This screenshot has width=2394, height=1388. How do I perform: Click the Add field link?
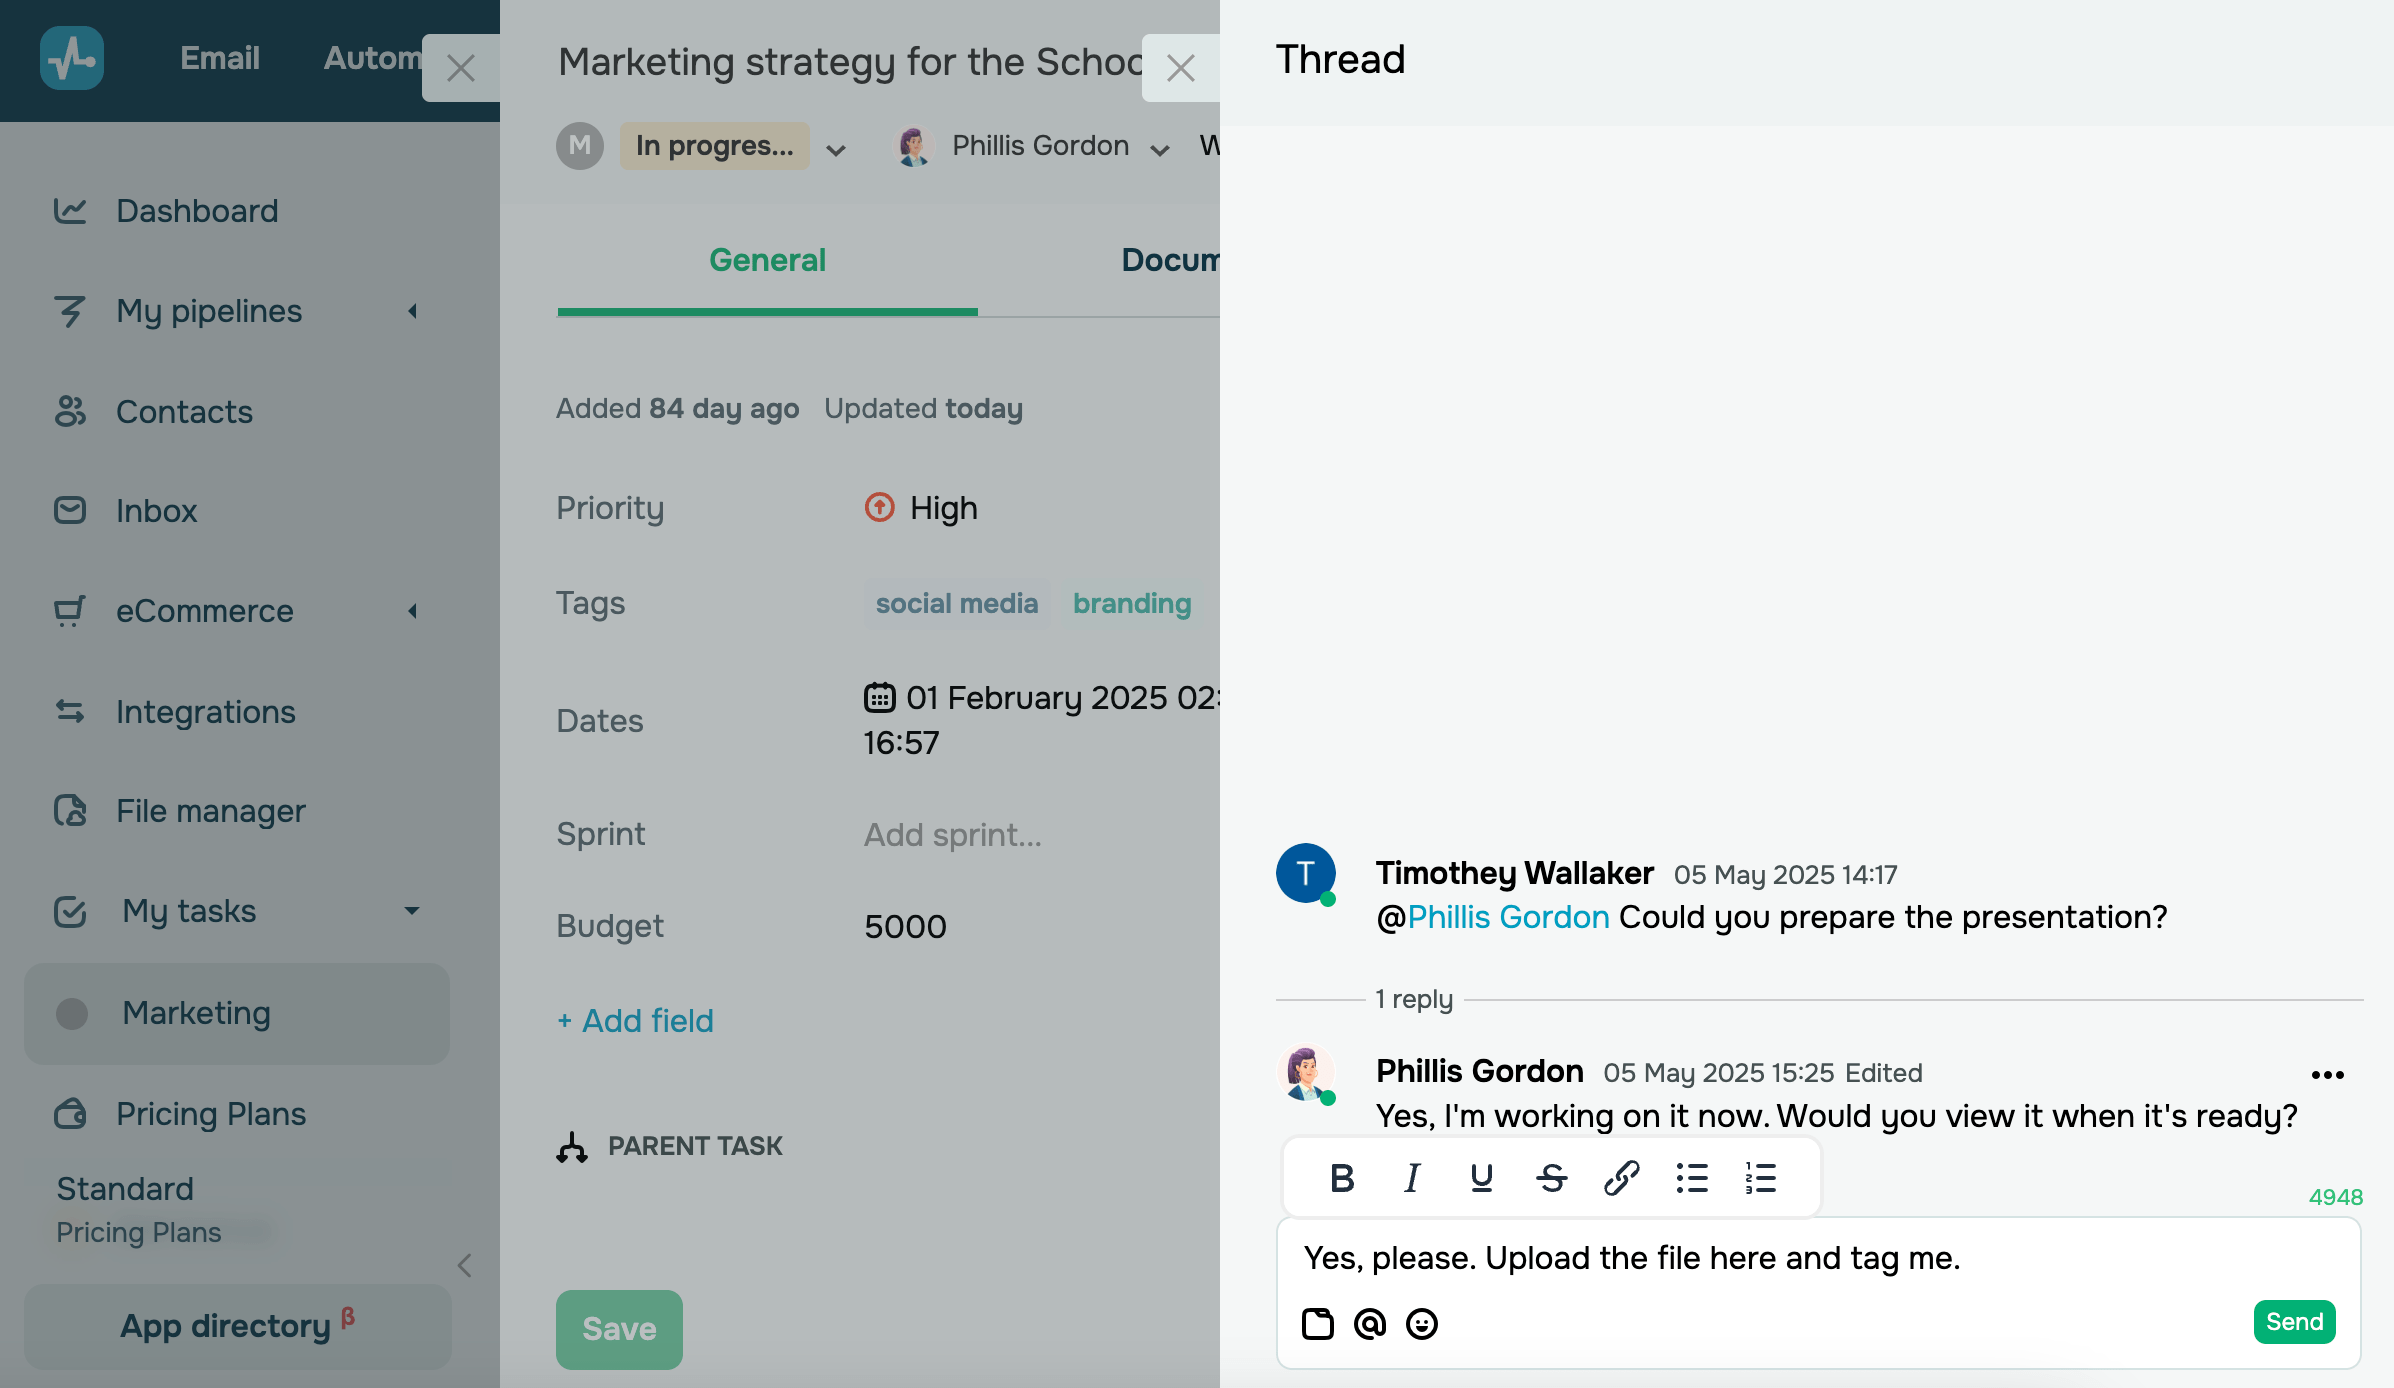coord(636,1021)
